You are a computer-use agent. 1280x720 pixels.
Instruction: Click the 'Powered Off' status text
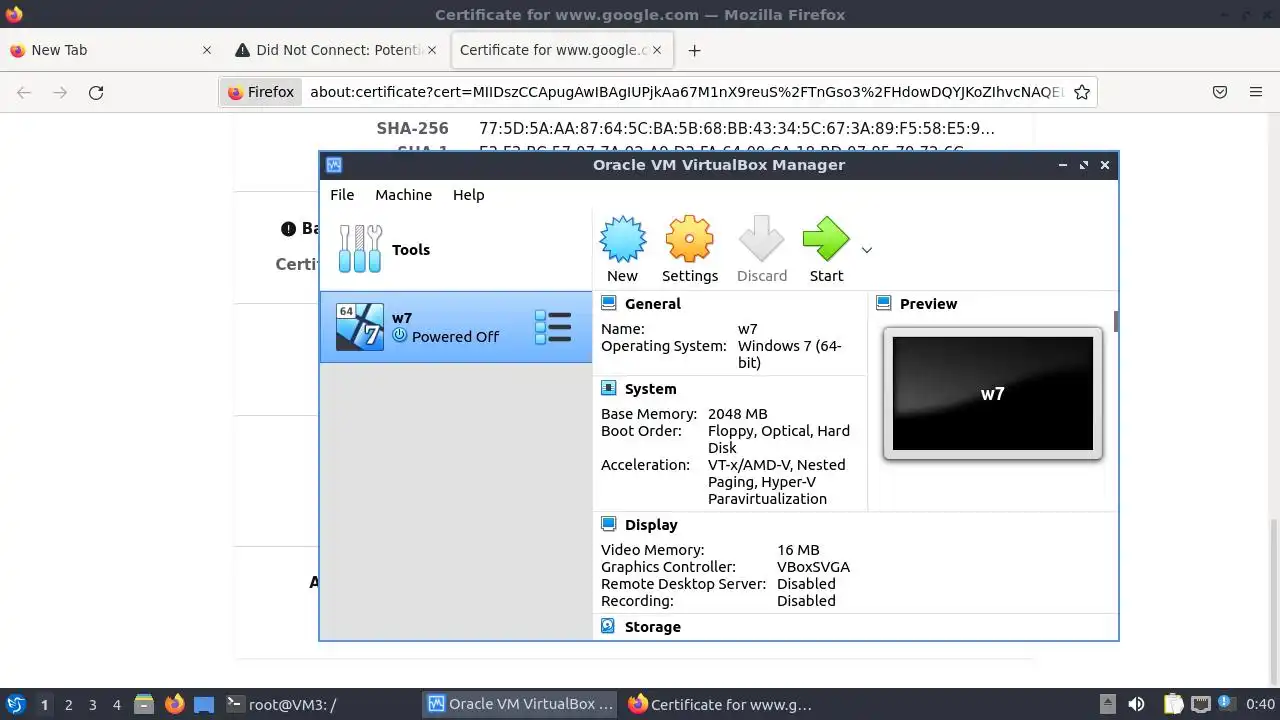pos(455,336)
